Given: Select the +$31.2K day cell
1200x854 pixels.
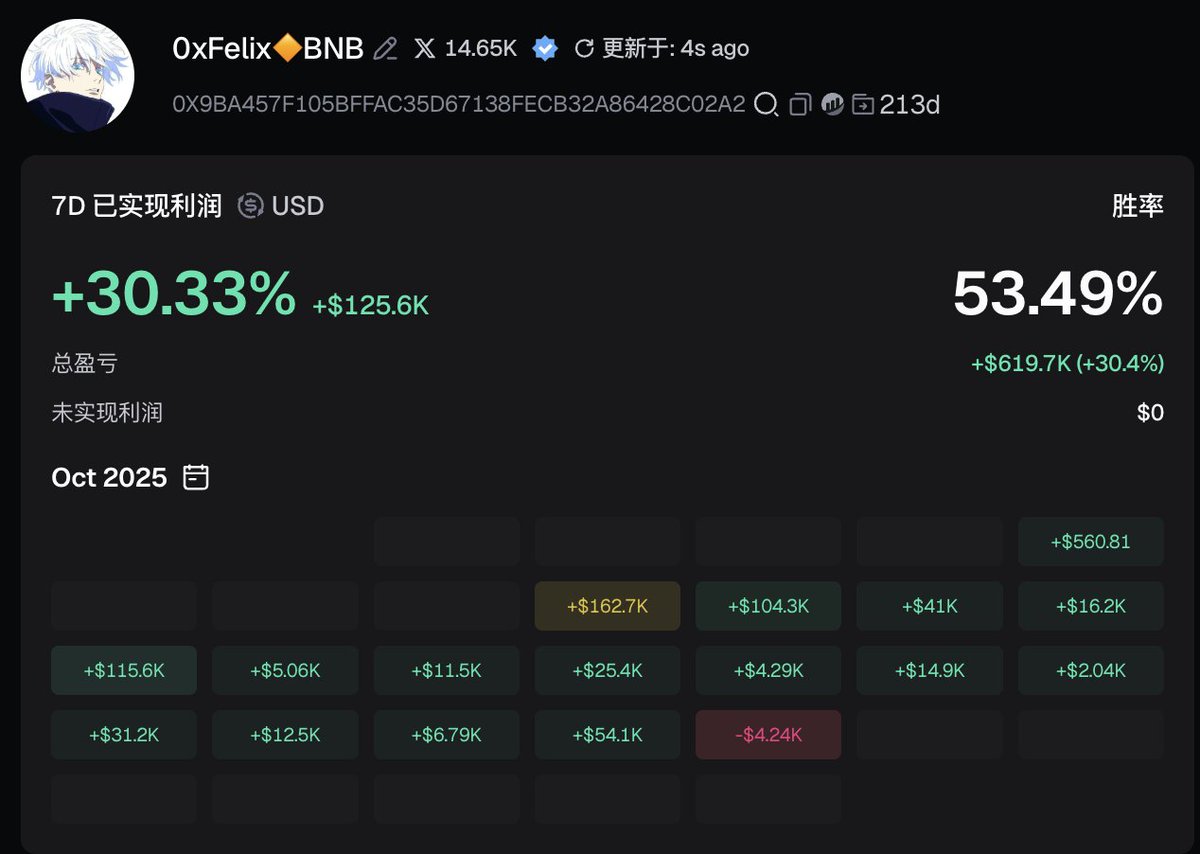Looking at the screenshot, I should click(124, 735).
